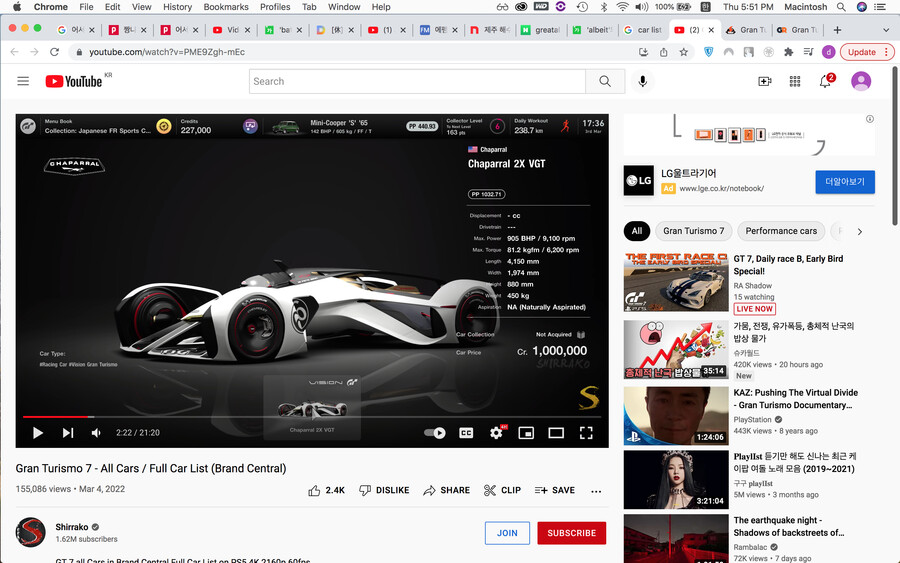Viewport: 900px width, 563px height.
Task: Click the video progress bar
Action: (x=300, y=416)
